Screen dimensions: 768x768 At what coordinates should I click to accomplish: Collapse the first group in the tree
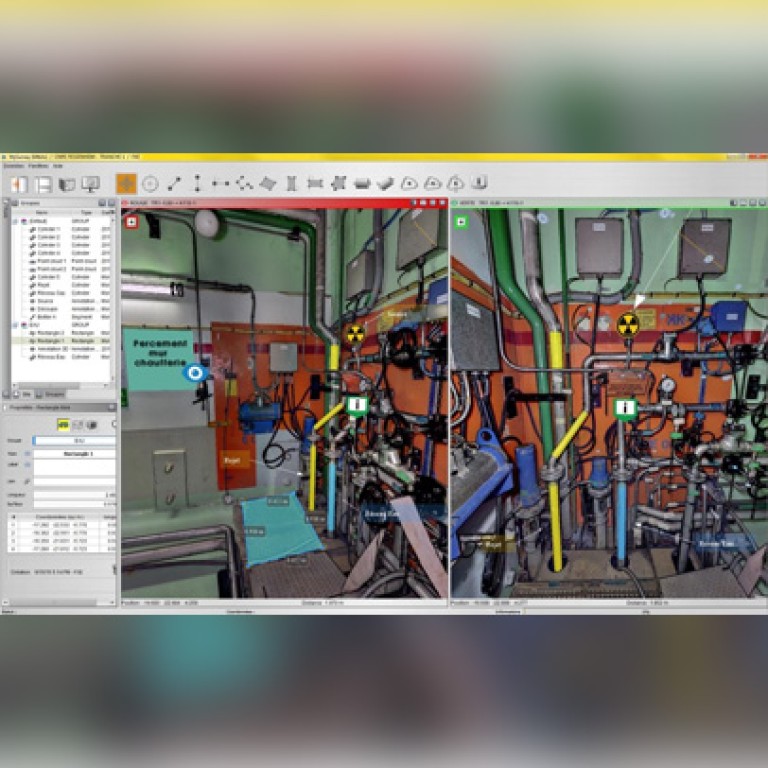(15, 221)
